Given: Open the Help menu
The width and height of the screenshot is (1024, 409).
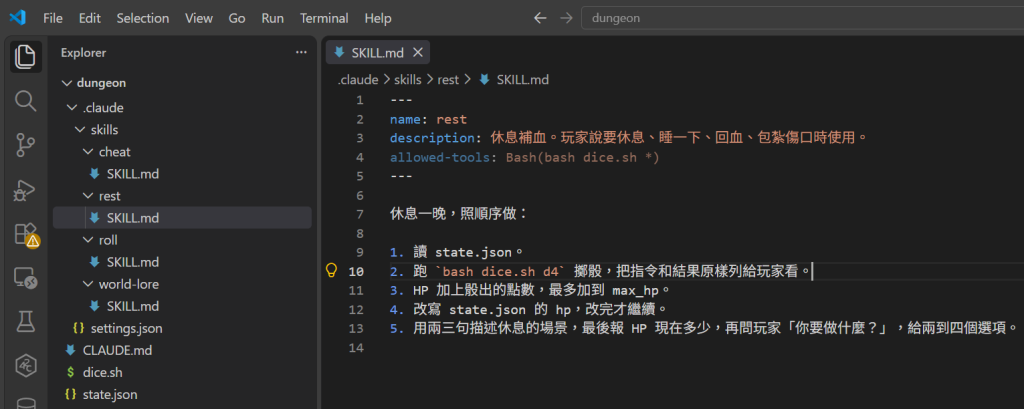Looking at the screenshot, I should pyautogui.click(x=377, y=18).
